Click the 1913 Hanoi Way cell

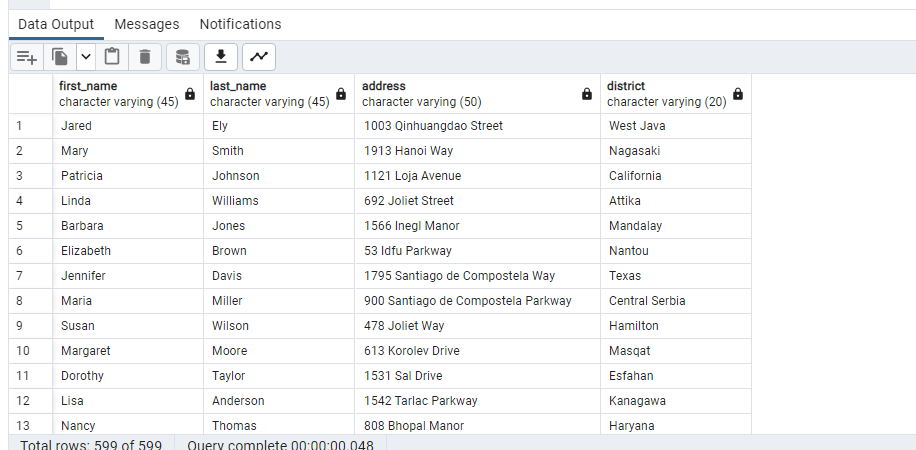coord(477,151)
